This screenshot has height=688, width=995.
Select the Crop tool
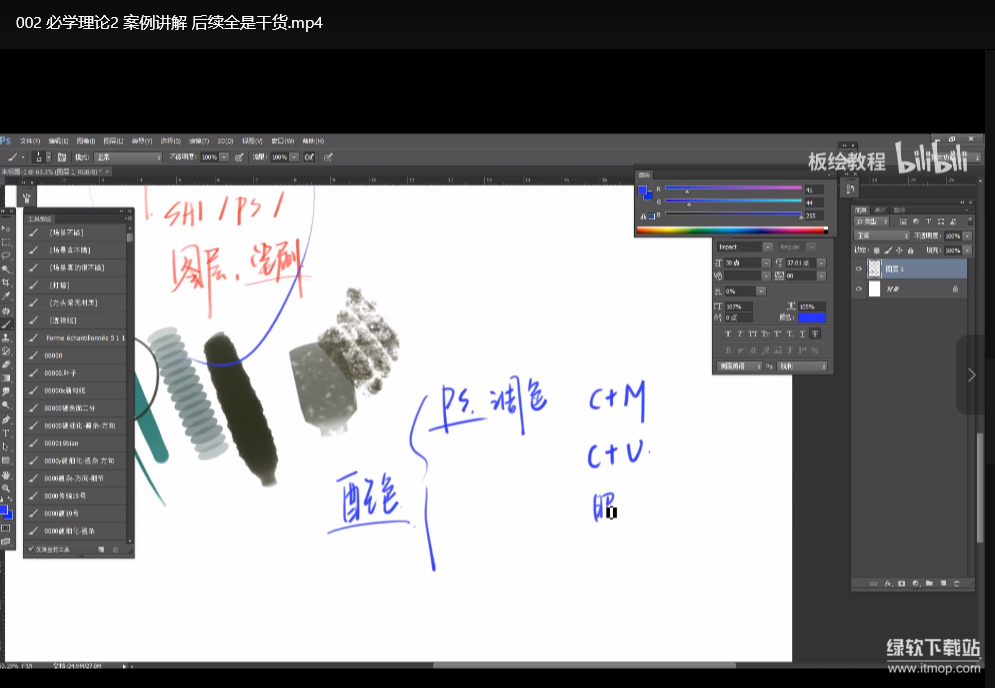click(6, 282)
